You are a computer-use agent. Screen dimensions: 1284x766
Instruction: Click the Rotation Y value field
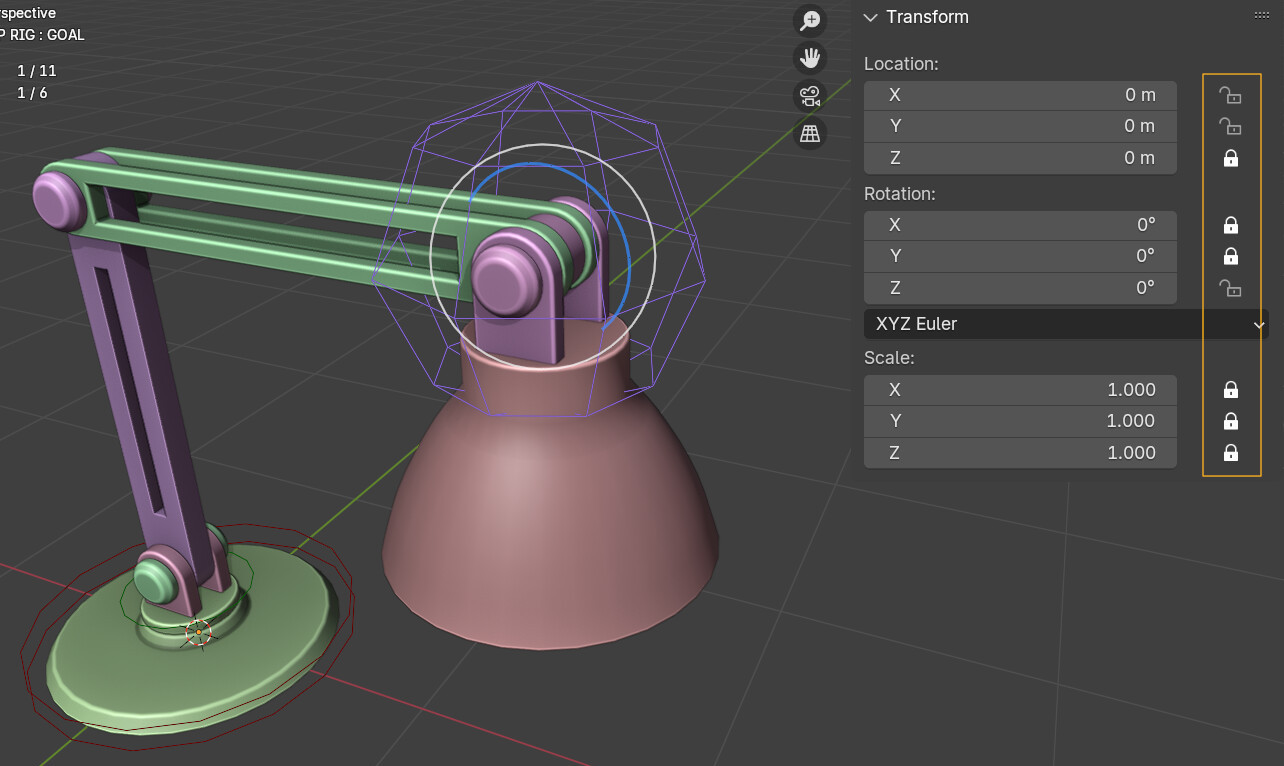click(1020, 256)
